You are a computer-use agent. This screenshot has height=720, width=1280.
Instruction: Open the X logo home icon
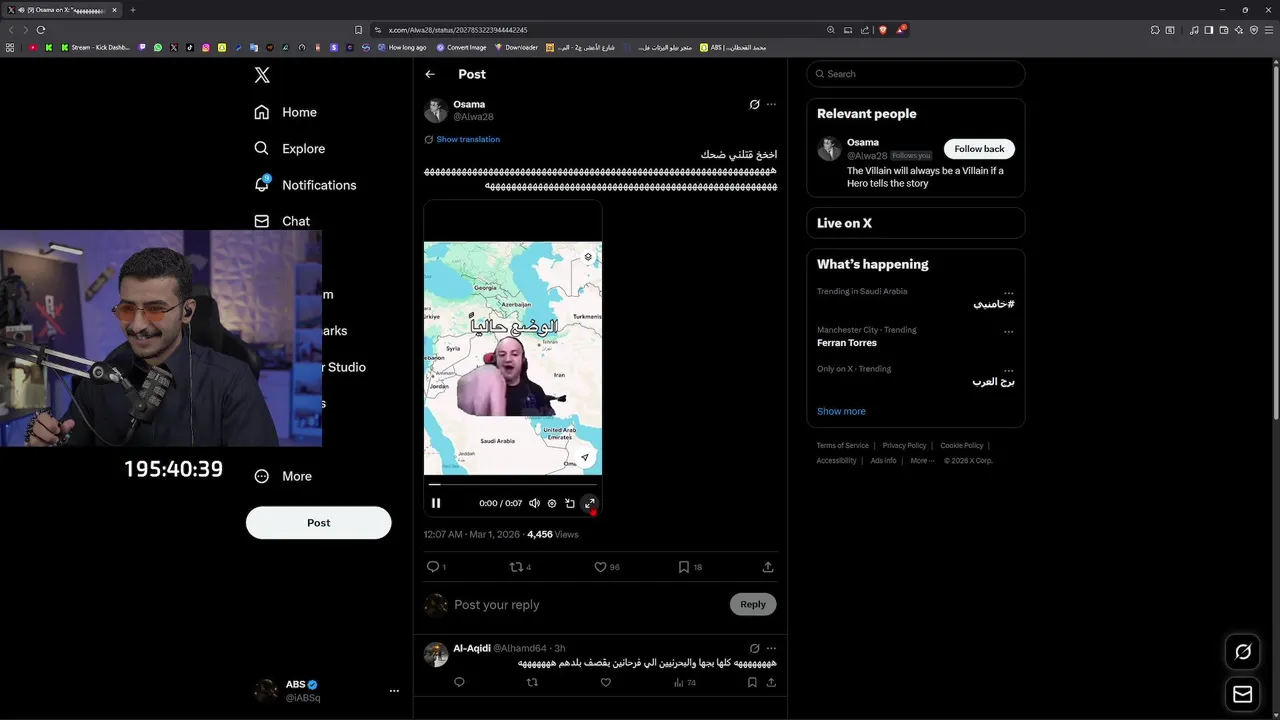262,75
